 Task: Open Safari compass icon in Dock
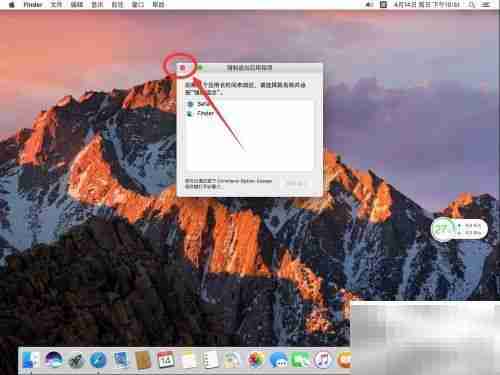[x=98, y=360]
